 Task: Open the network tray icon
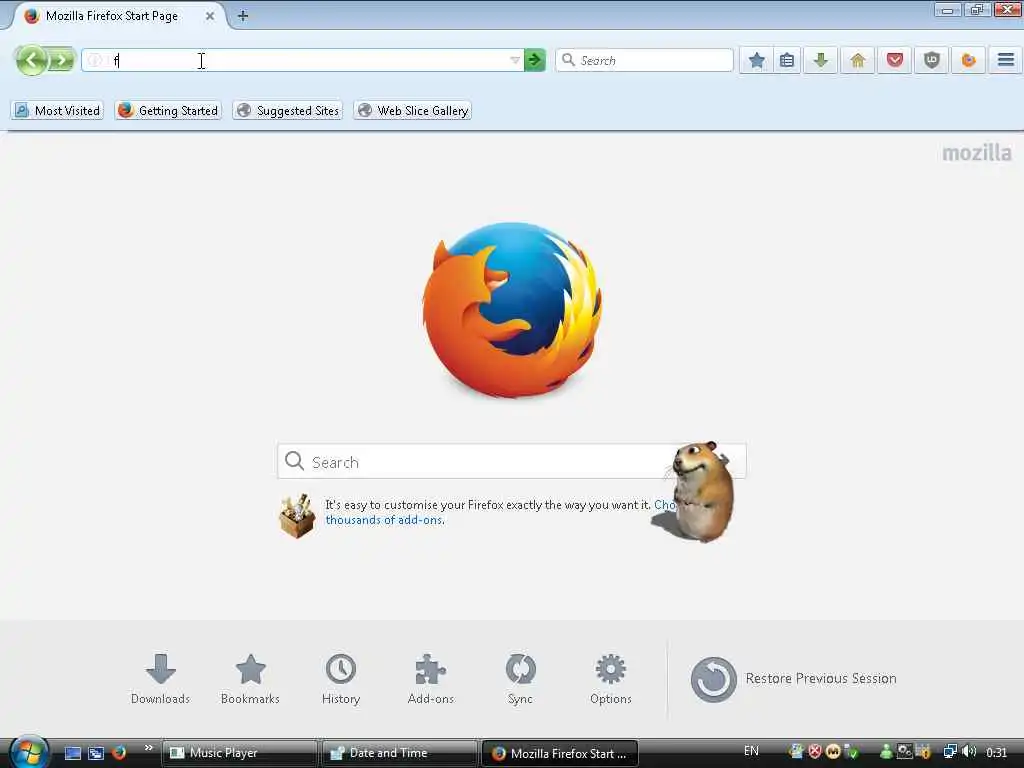(x=950, y=752)
